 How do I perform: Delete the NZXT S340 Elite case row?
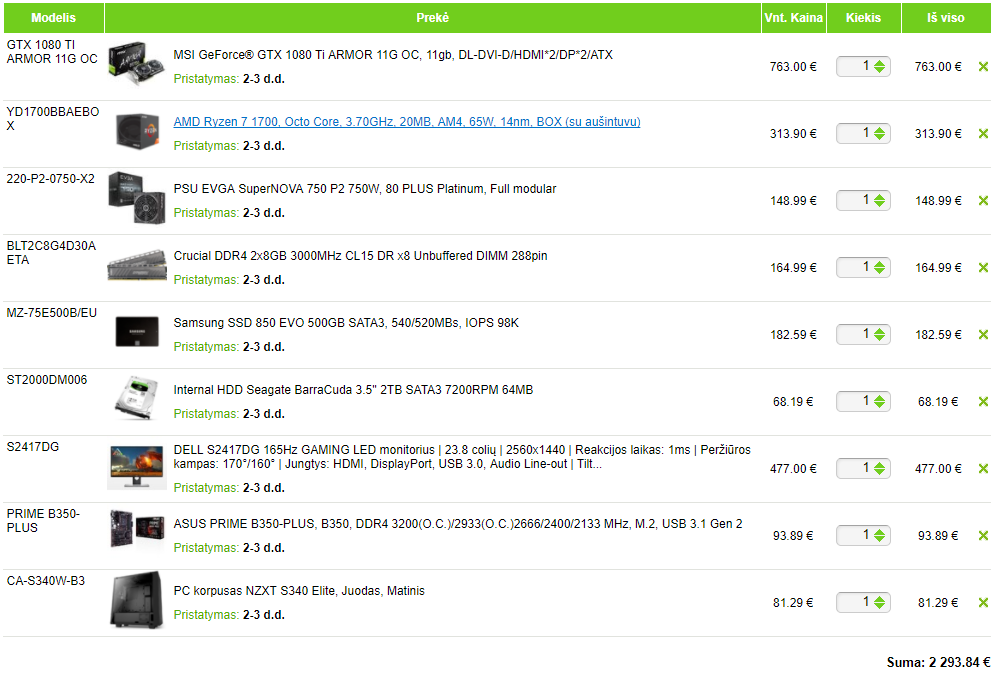click(983, 602)
